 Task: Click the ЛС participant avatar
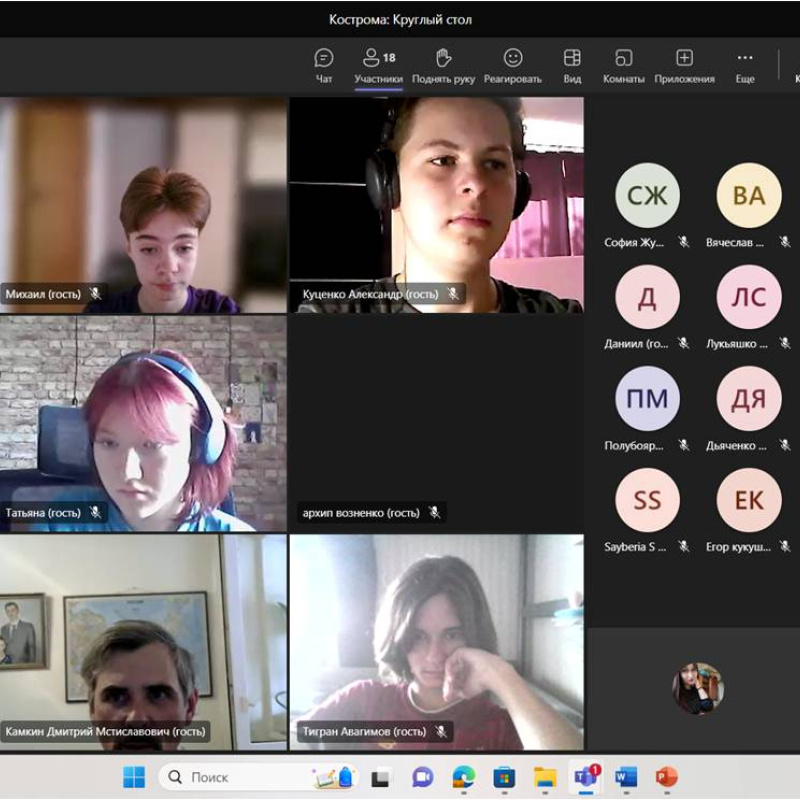748,297
